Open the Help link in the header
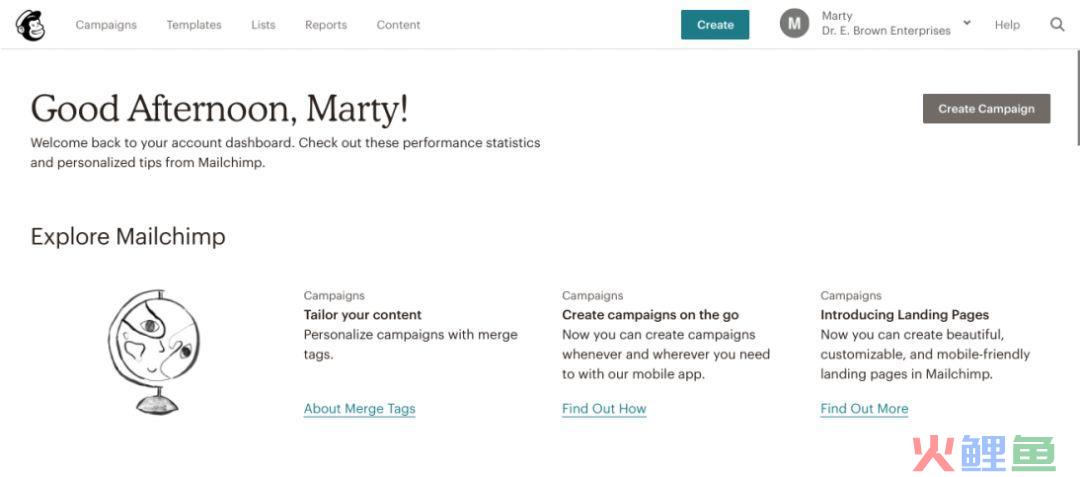 pyautogui.click(x=1007, y=25)
